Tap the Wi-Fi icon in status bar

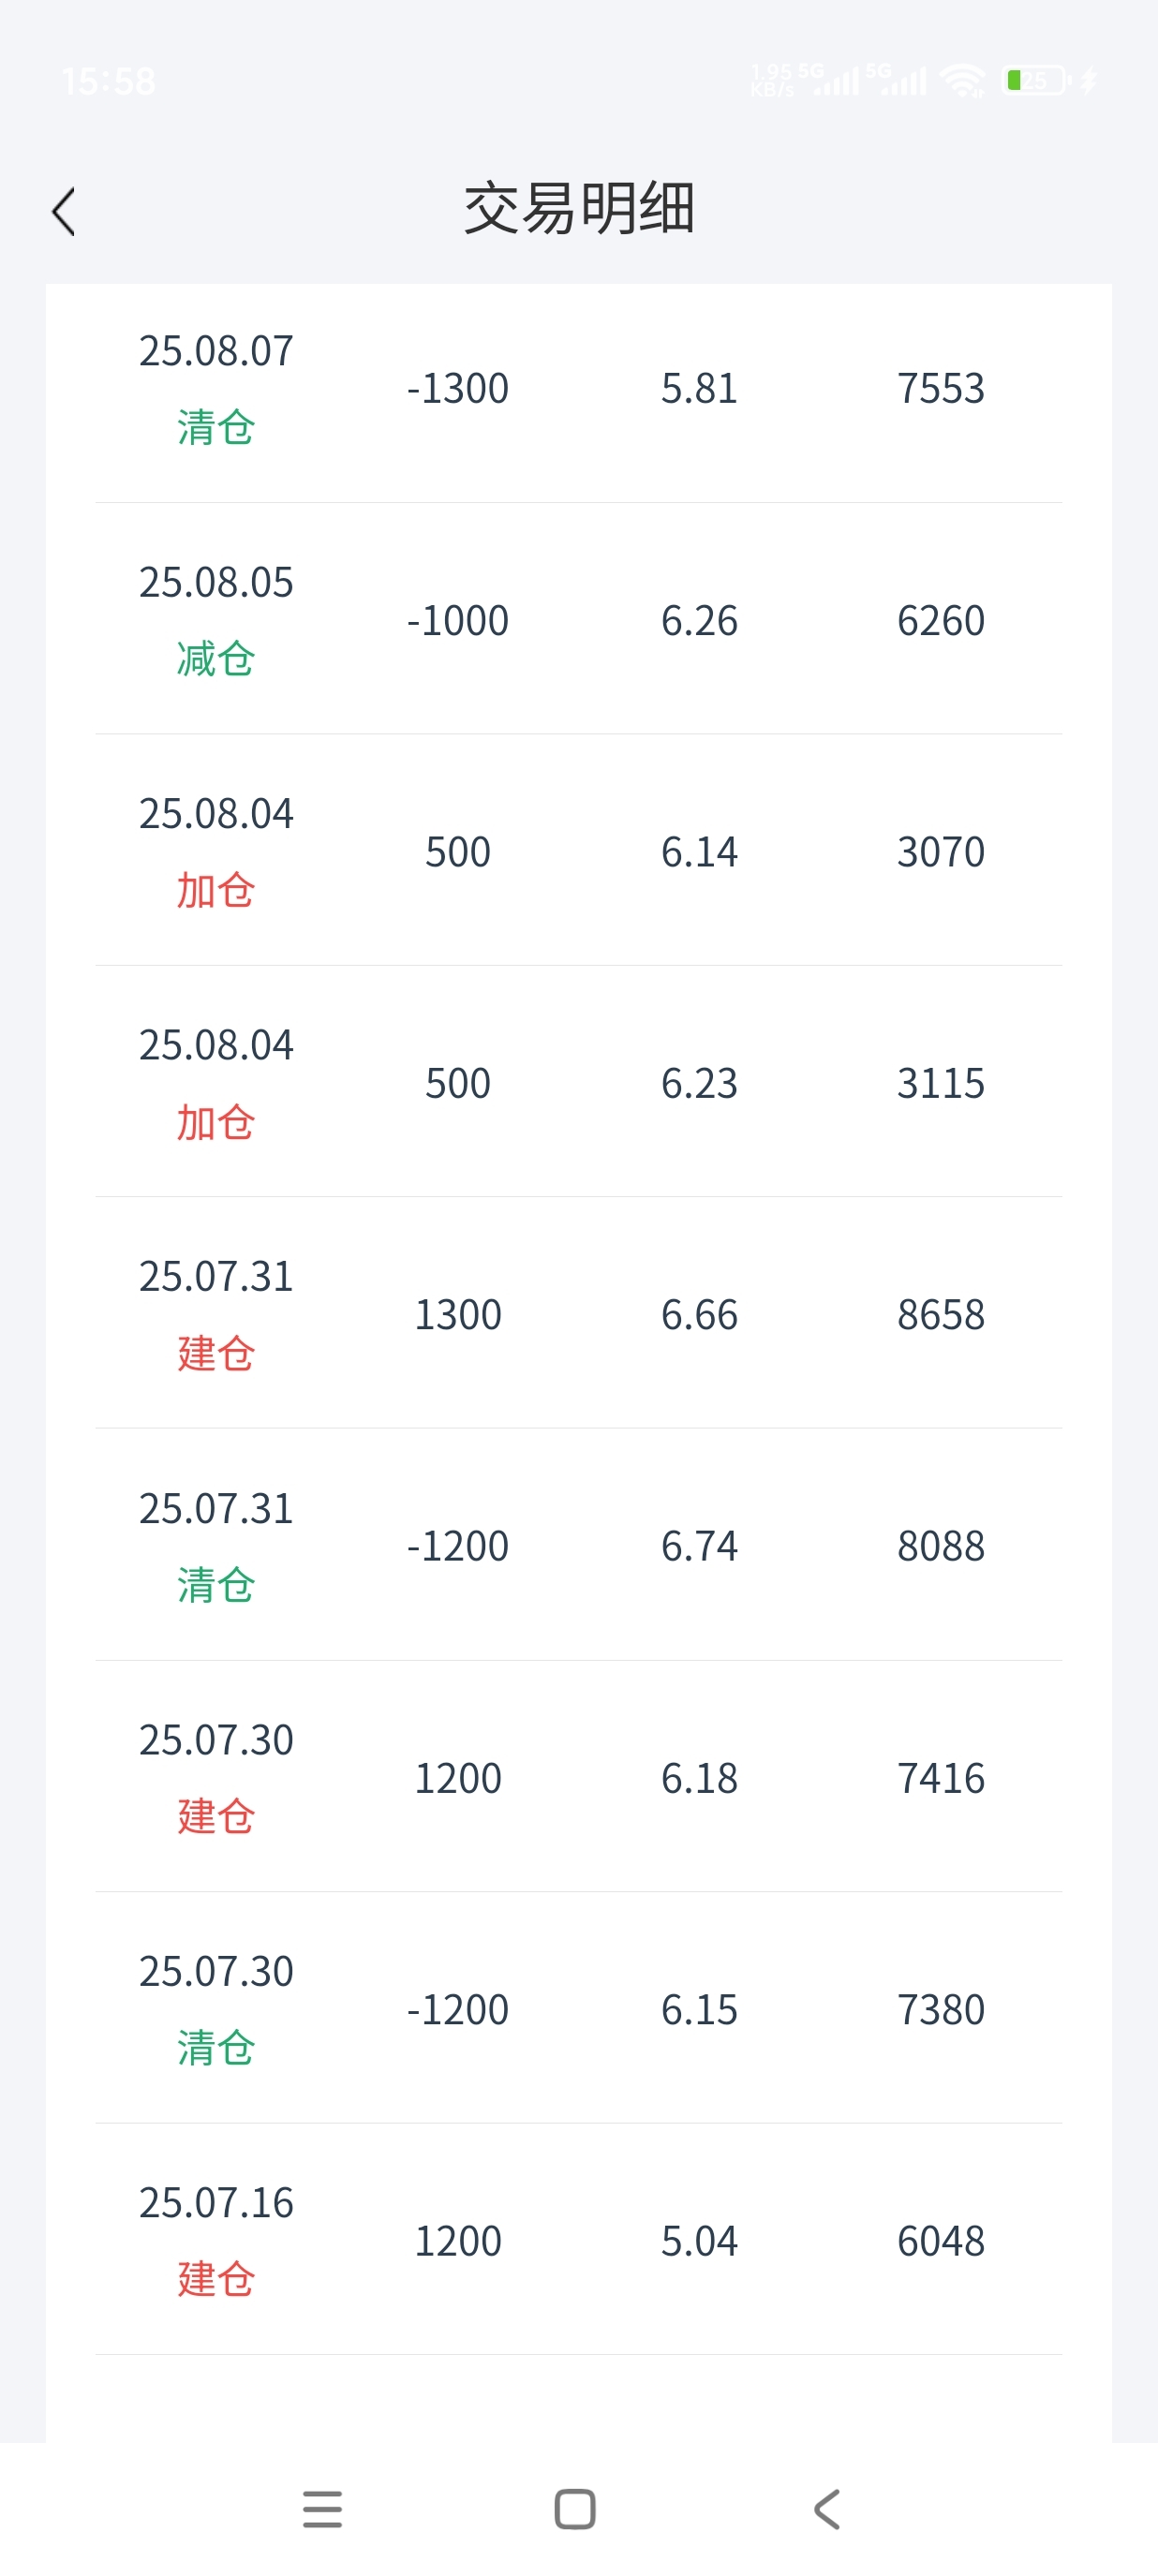(963, 80)
